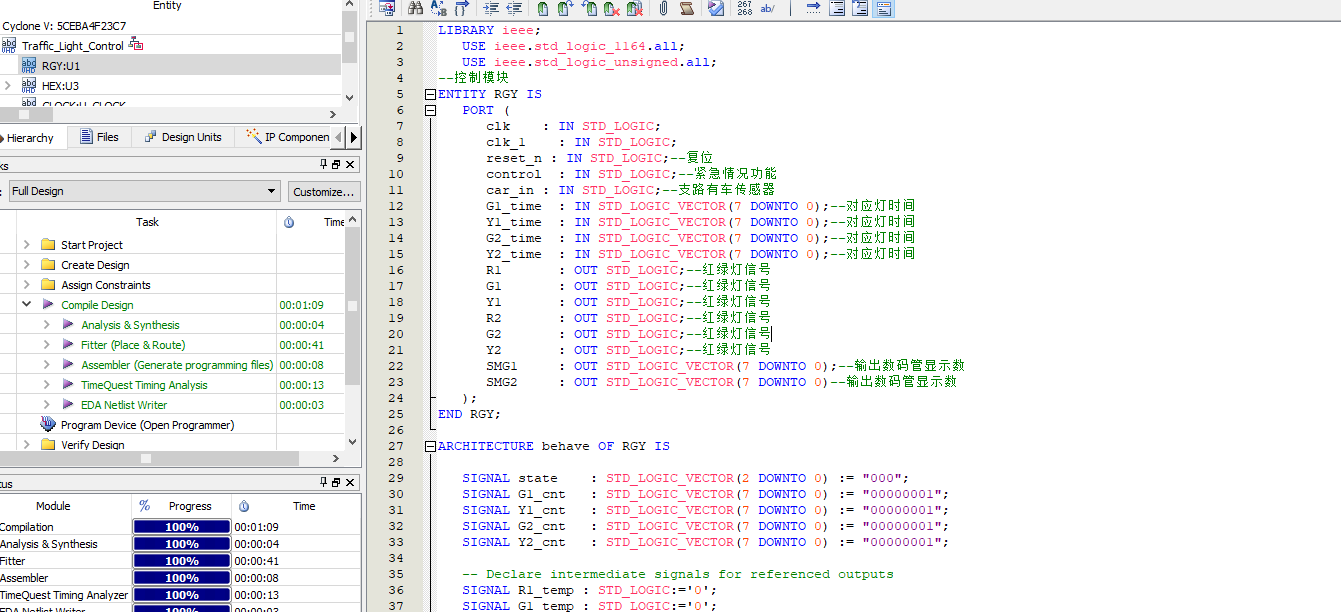Switch to the Files tab
Viewport: 1341px width, 612px height.
99,137
